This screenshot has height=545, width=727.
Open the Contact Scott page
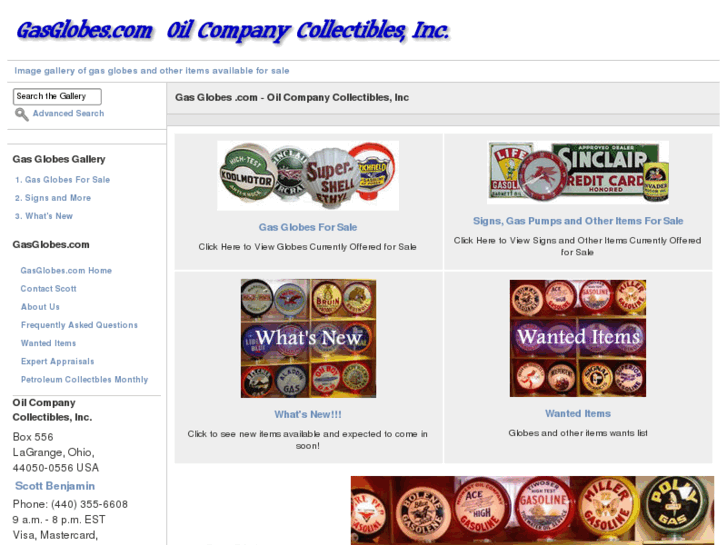[x=48, y=289]
